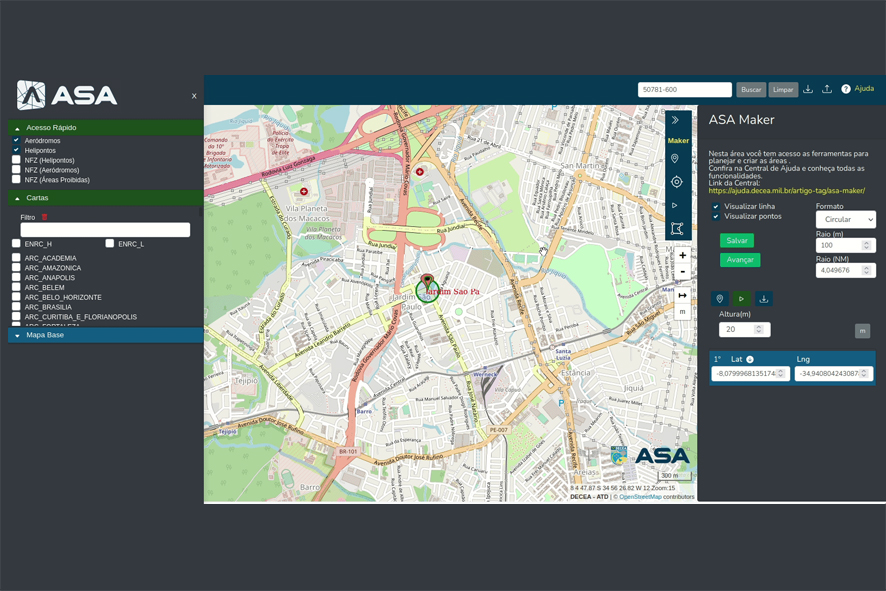Click the blue pin button above Altura
The height and width of the screenshot is (591, 886).
(719, 298)
